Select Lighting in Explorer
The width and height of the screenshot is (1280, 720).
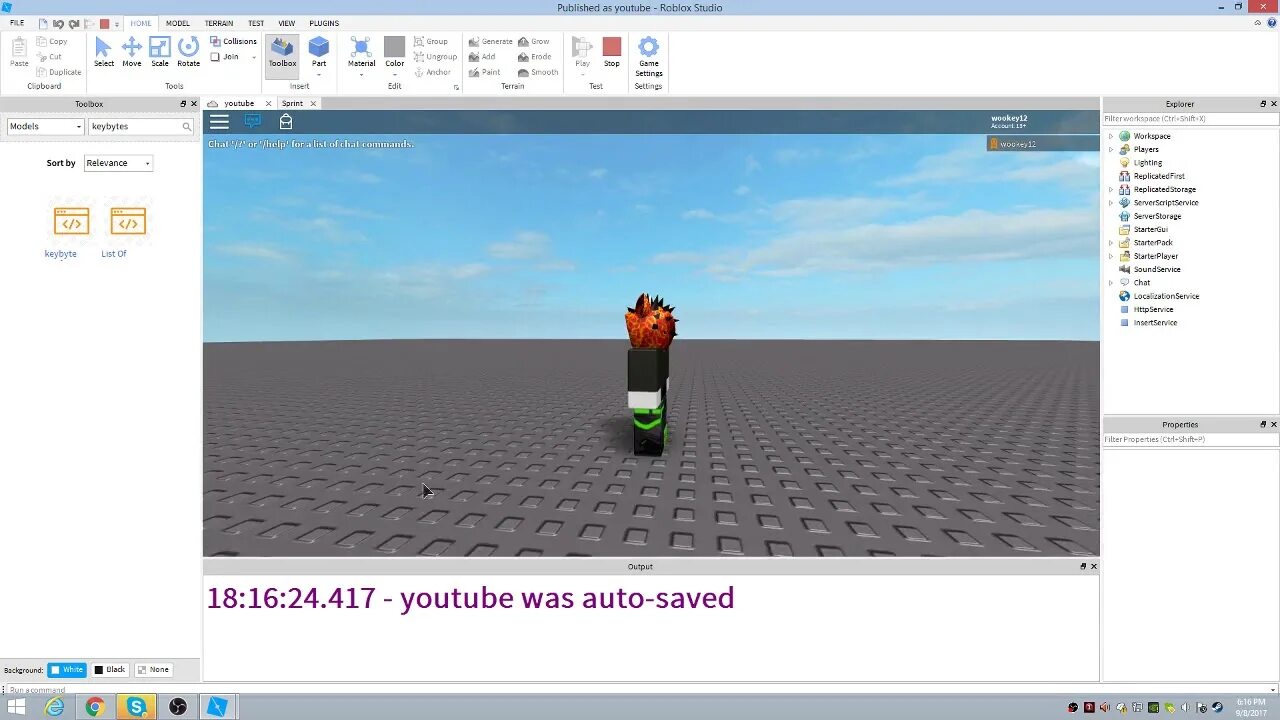coord(1148,163)
